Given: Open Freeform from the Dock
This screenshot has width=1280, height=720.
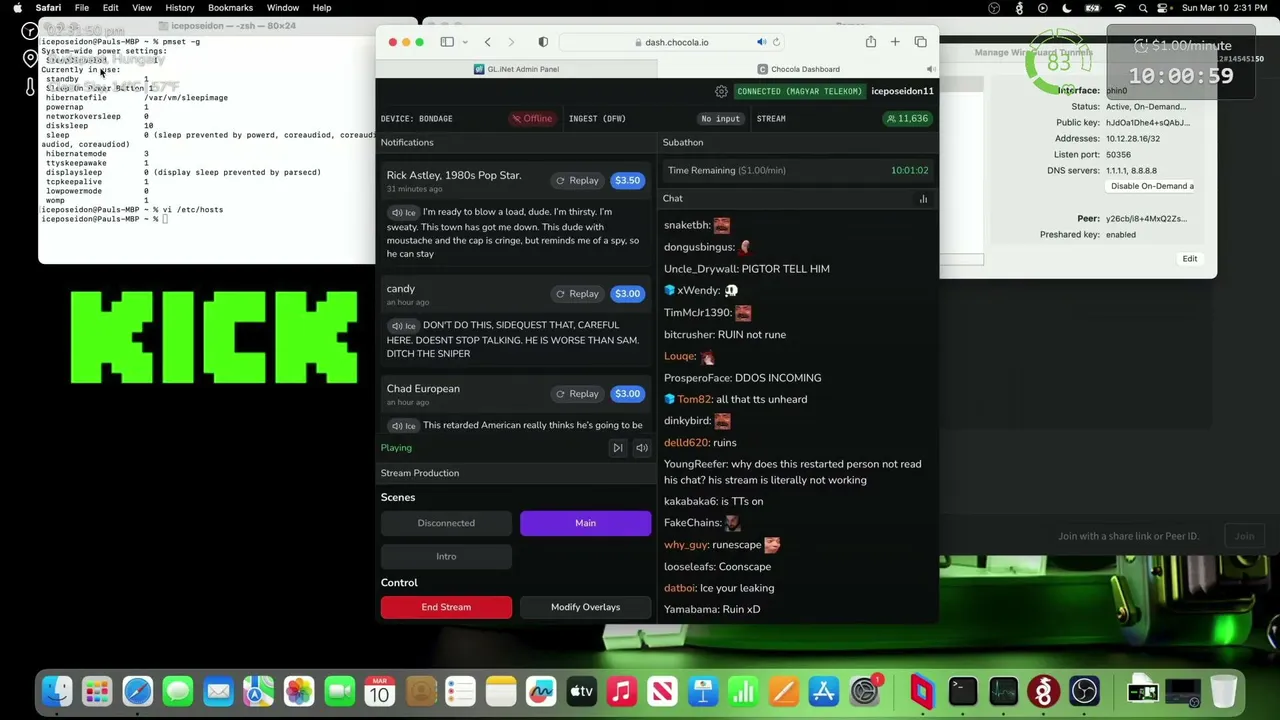Looking at the screenshot, I should click(541, 691).
